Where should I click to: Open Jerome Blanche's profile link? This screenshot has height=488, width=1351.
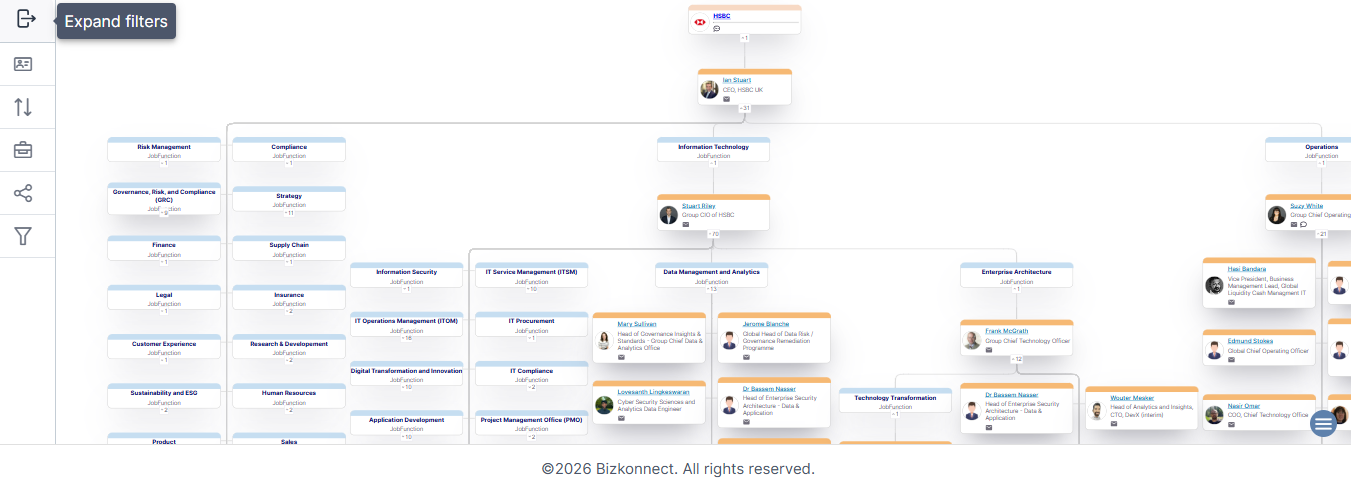click(x=766, y=324)
